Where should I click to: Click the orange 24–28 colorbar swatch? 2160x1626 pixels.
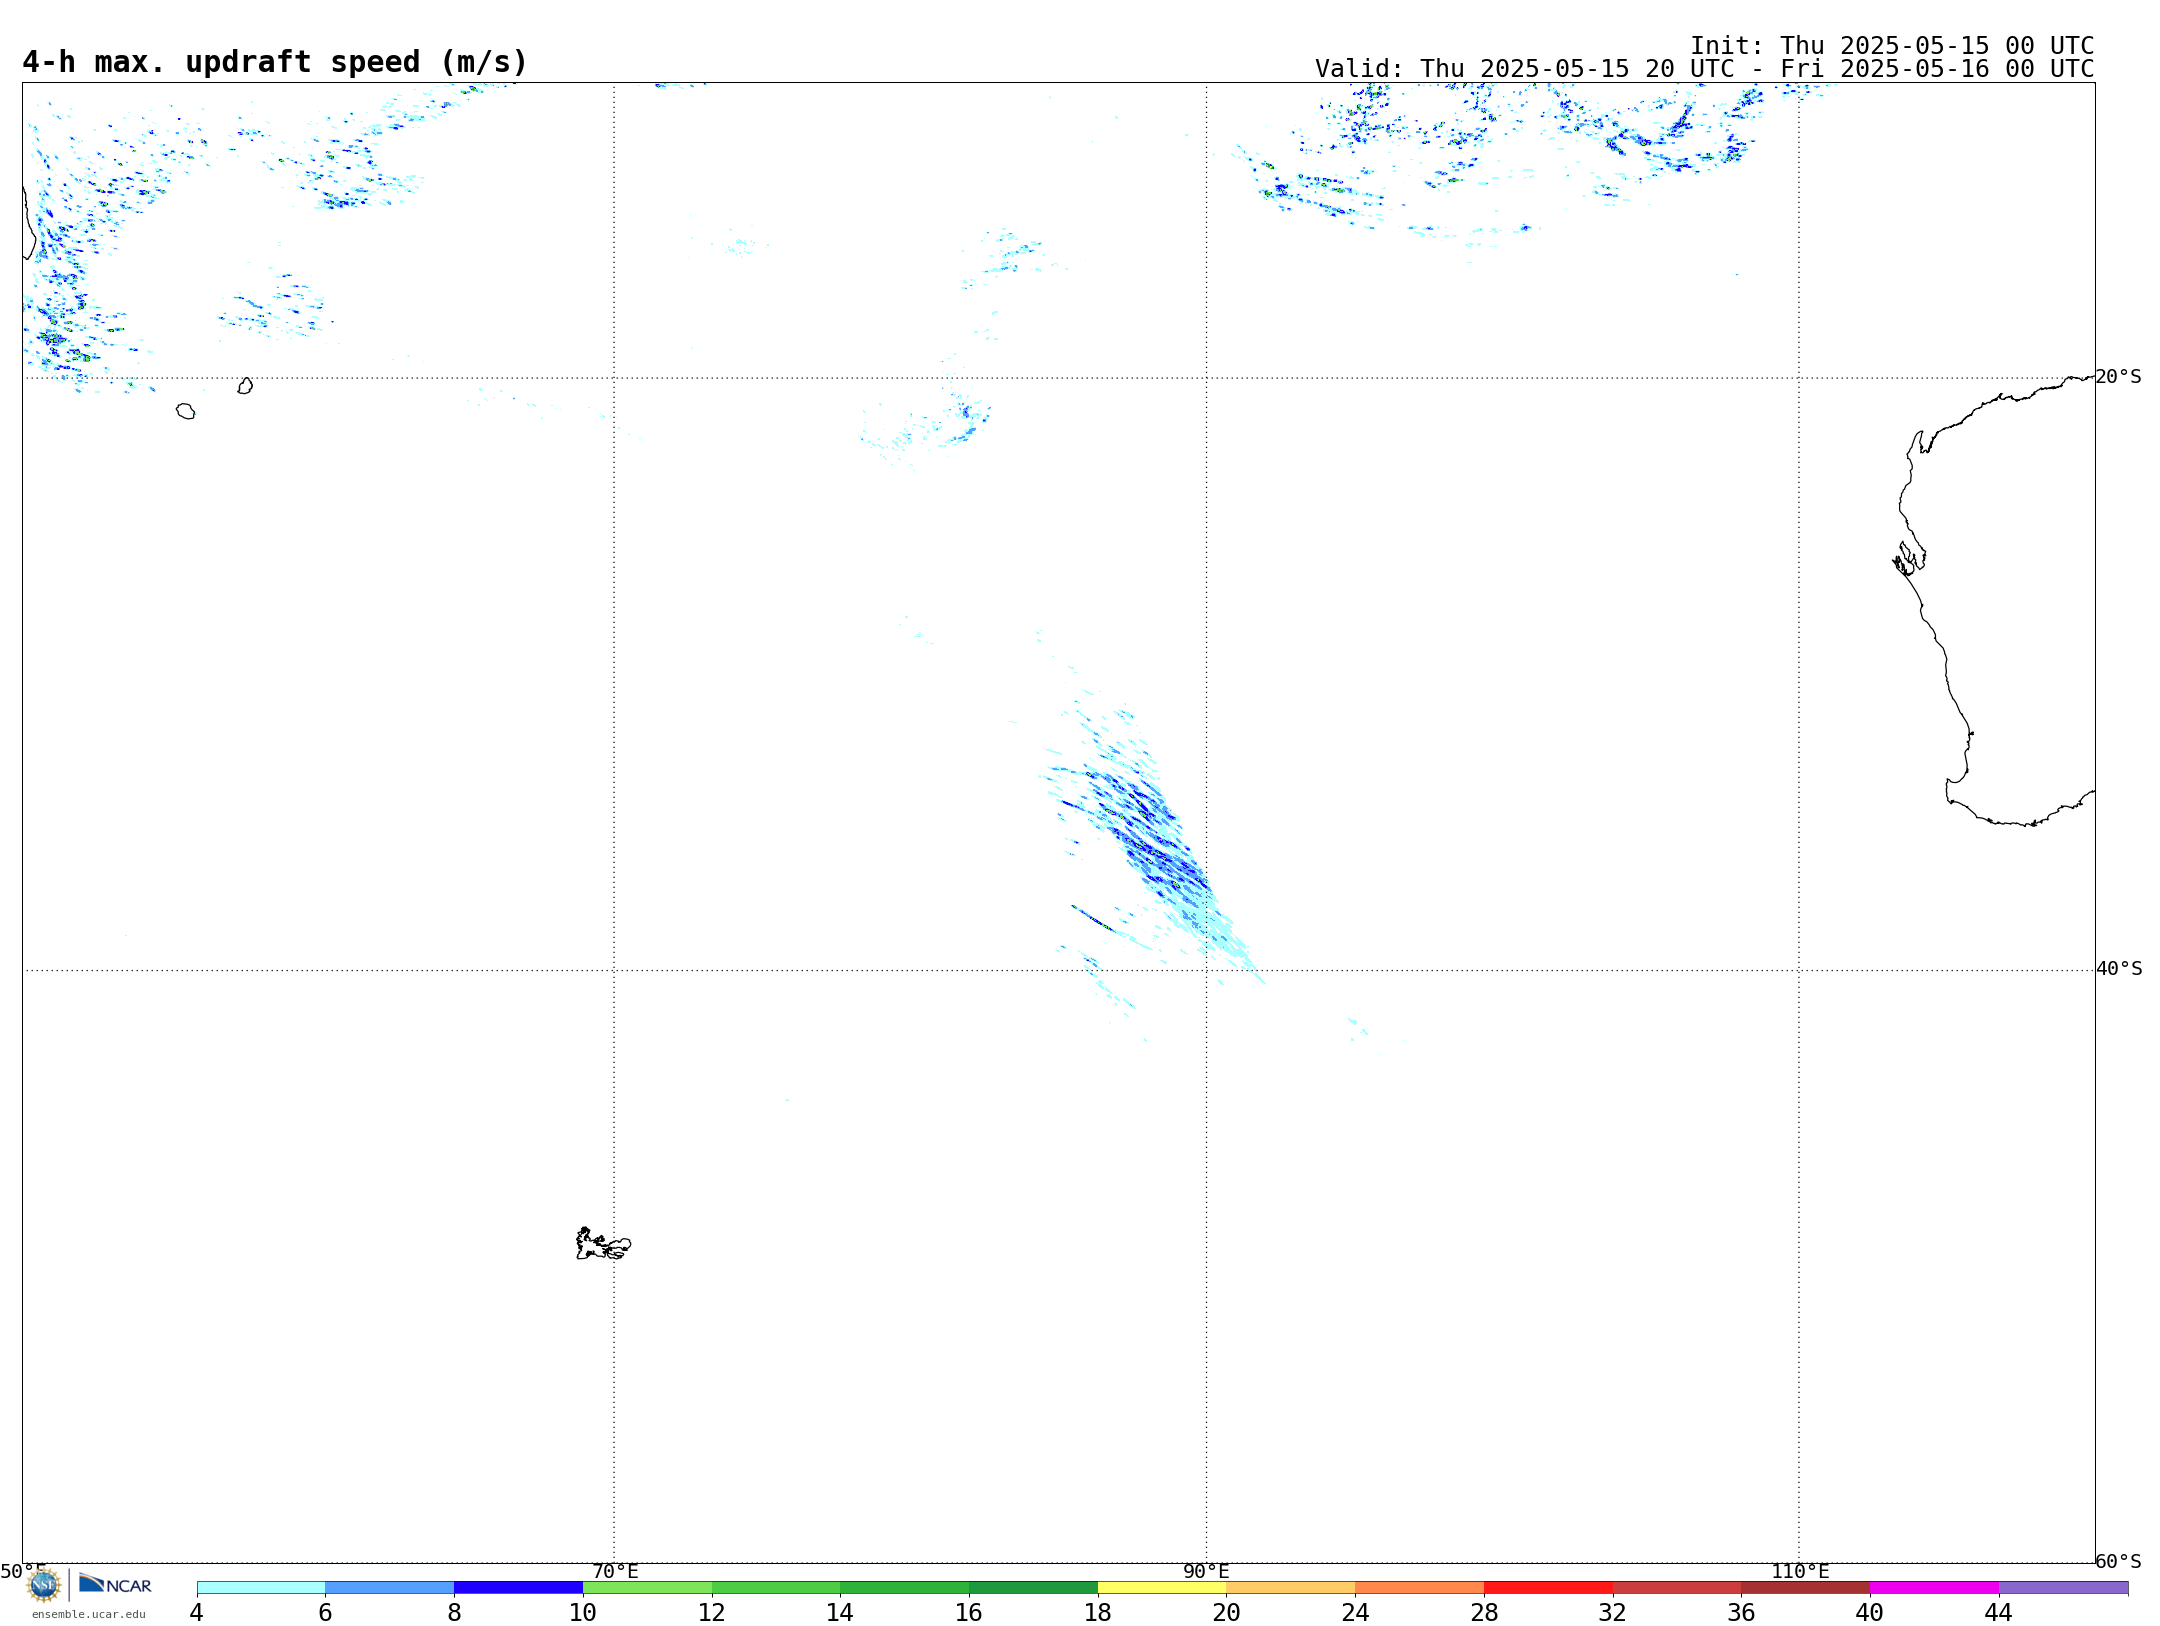[1420, 1588]
